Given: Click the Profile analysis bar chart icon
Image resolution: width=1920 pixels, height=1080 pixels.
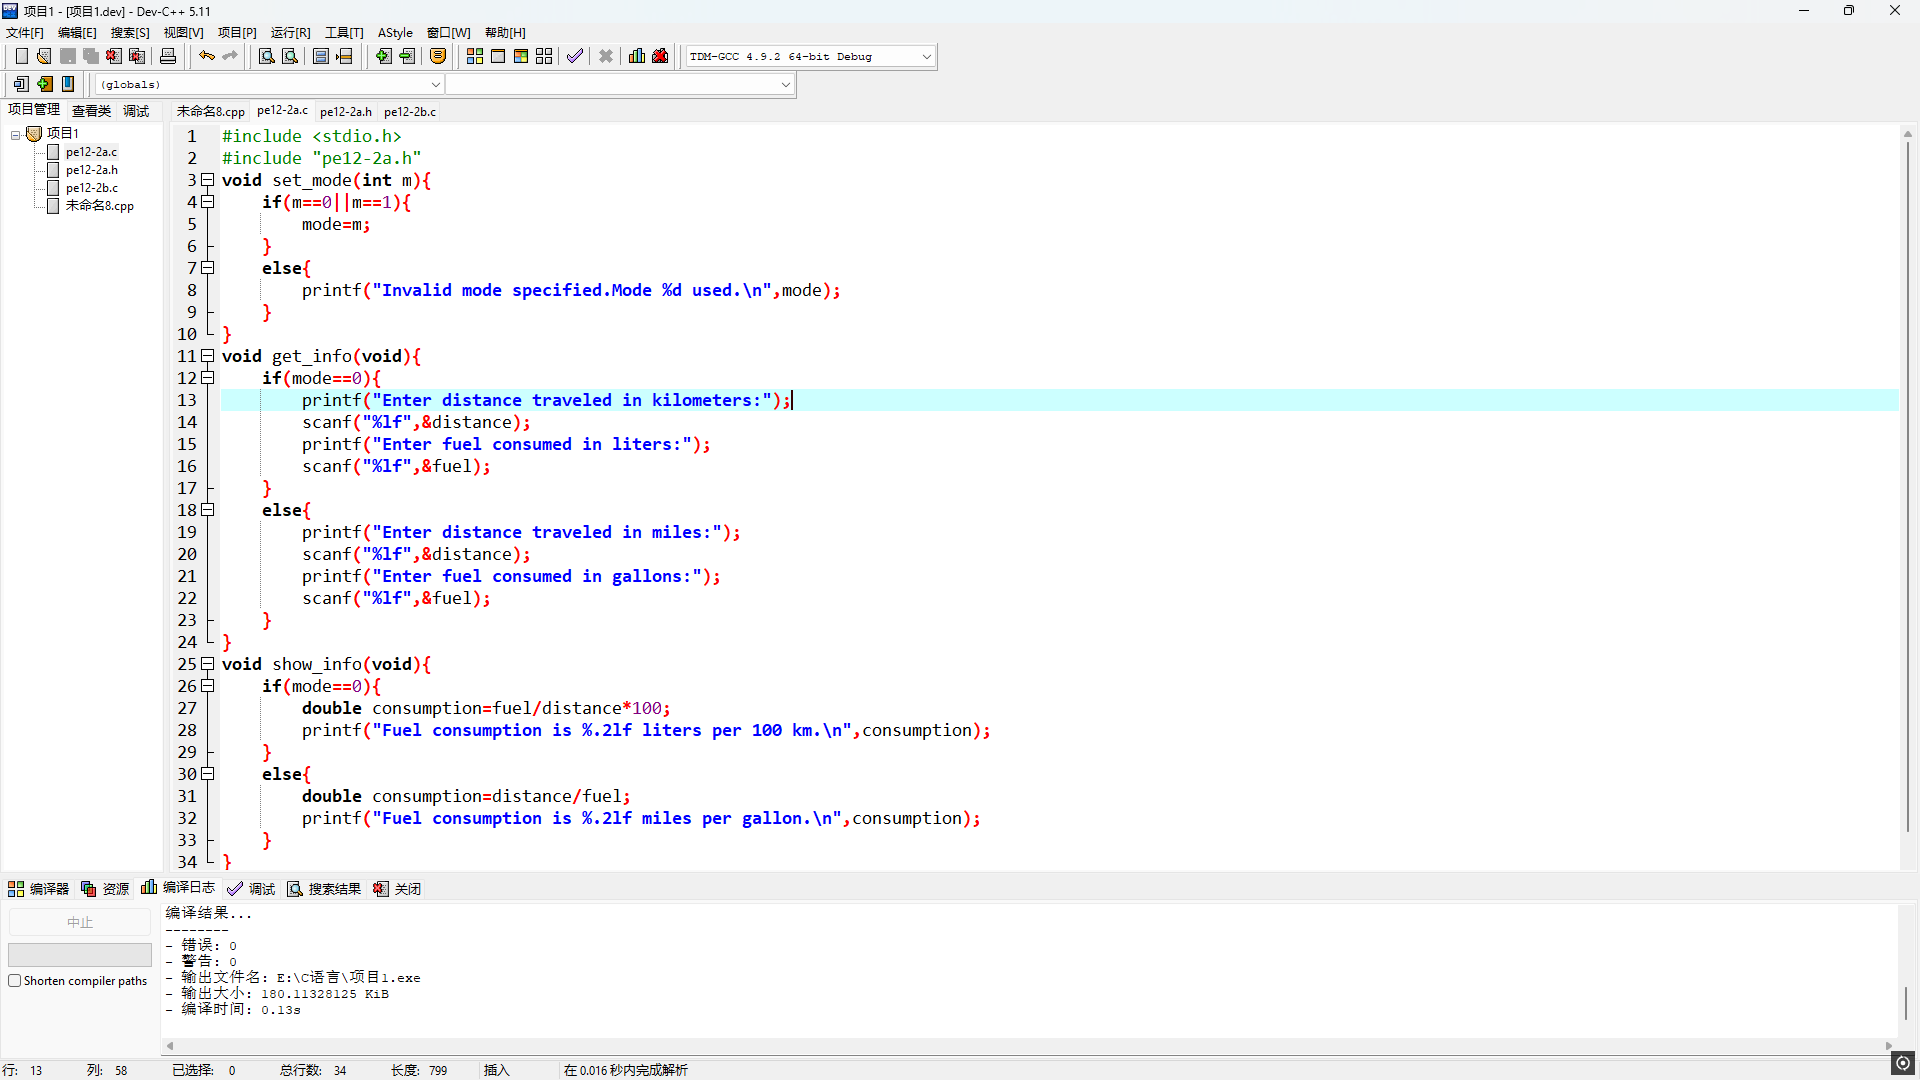Looking at the screenshot, I should pos(637,57).
